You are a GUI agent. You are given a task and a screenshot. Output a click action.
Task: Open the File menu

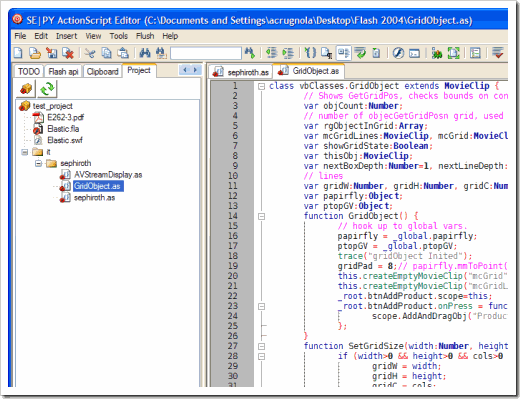tap(20, 36)
